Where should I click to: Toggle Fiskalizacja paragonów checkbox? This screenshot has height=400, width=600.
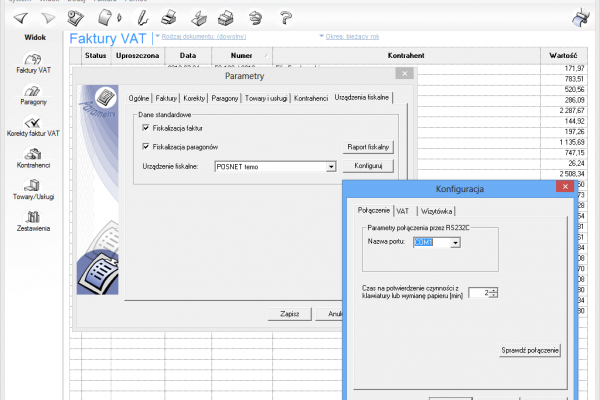click(x=146, y=146)
